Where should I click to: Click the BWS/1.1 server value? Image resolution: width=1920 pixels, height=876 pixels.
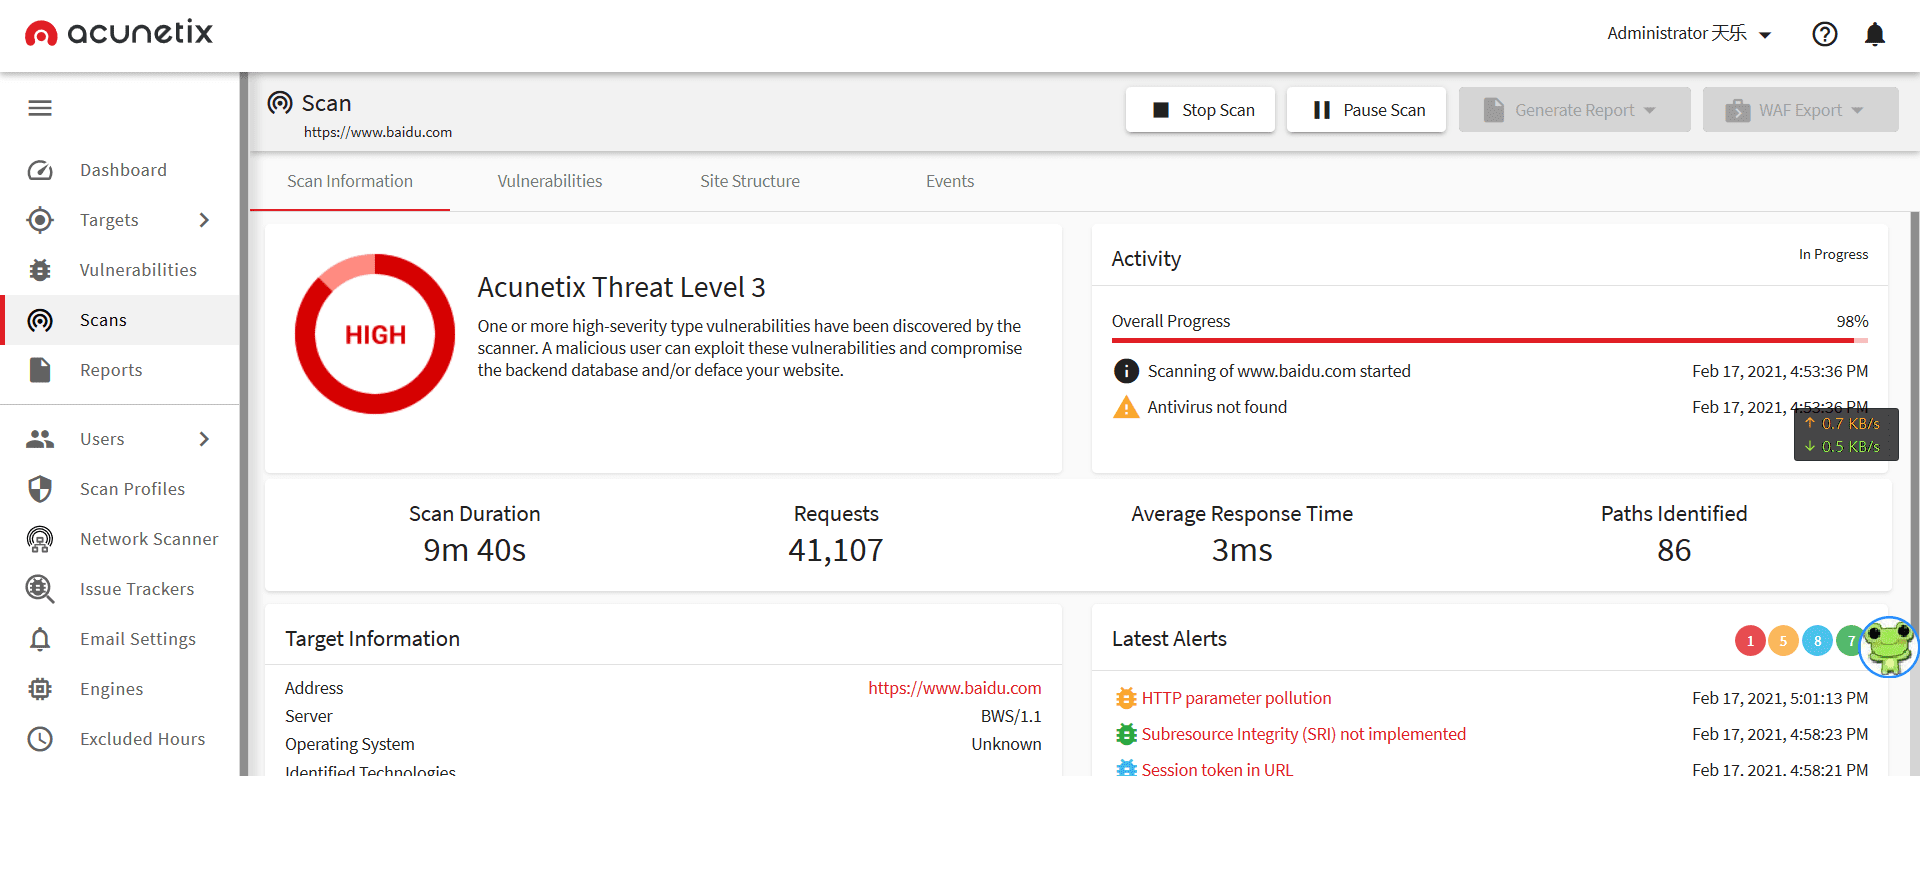[1011, 716]
